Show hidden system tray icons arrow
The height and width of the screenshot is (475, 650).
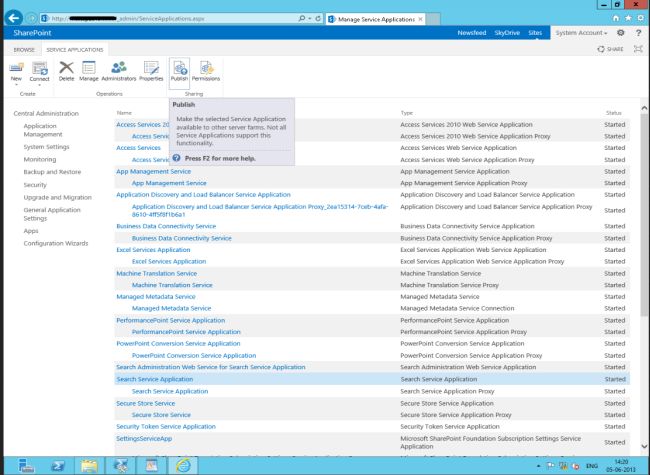pyautogui.click(x=538, y=466)
